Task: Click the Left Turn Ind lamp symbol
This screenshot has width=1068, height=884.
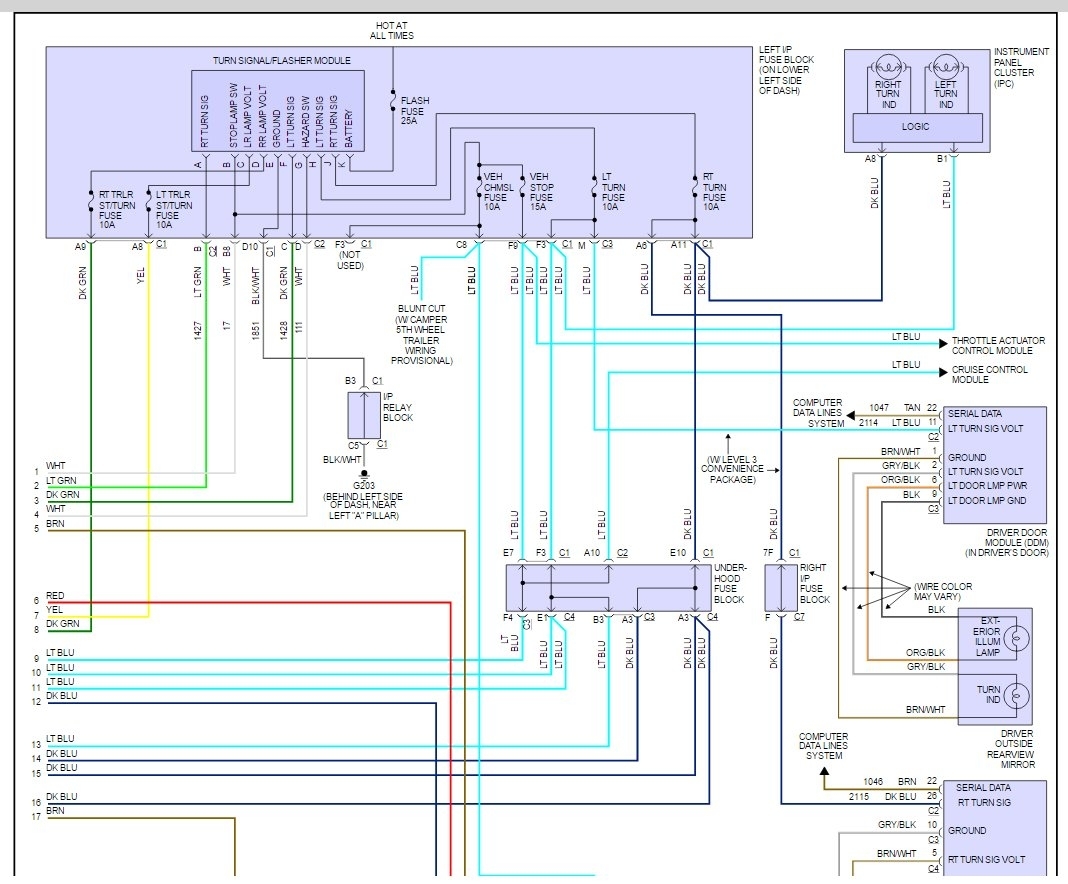Action: [945, 66]
